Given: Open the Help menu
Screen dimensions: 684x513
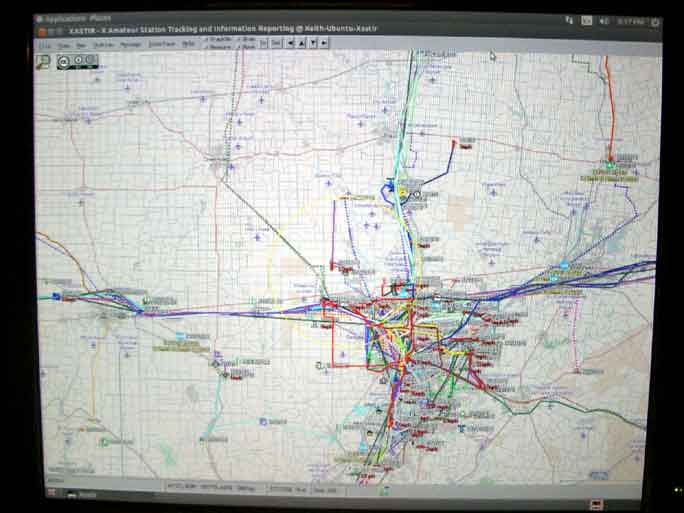Looking at the screenshot, I should [188, 45].
